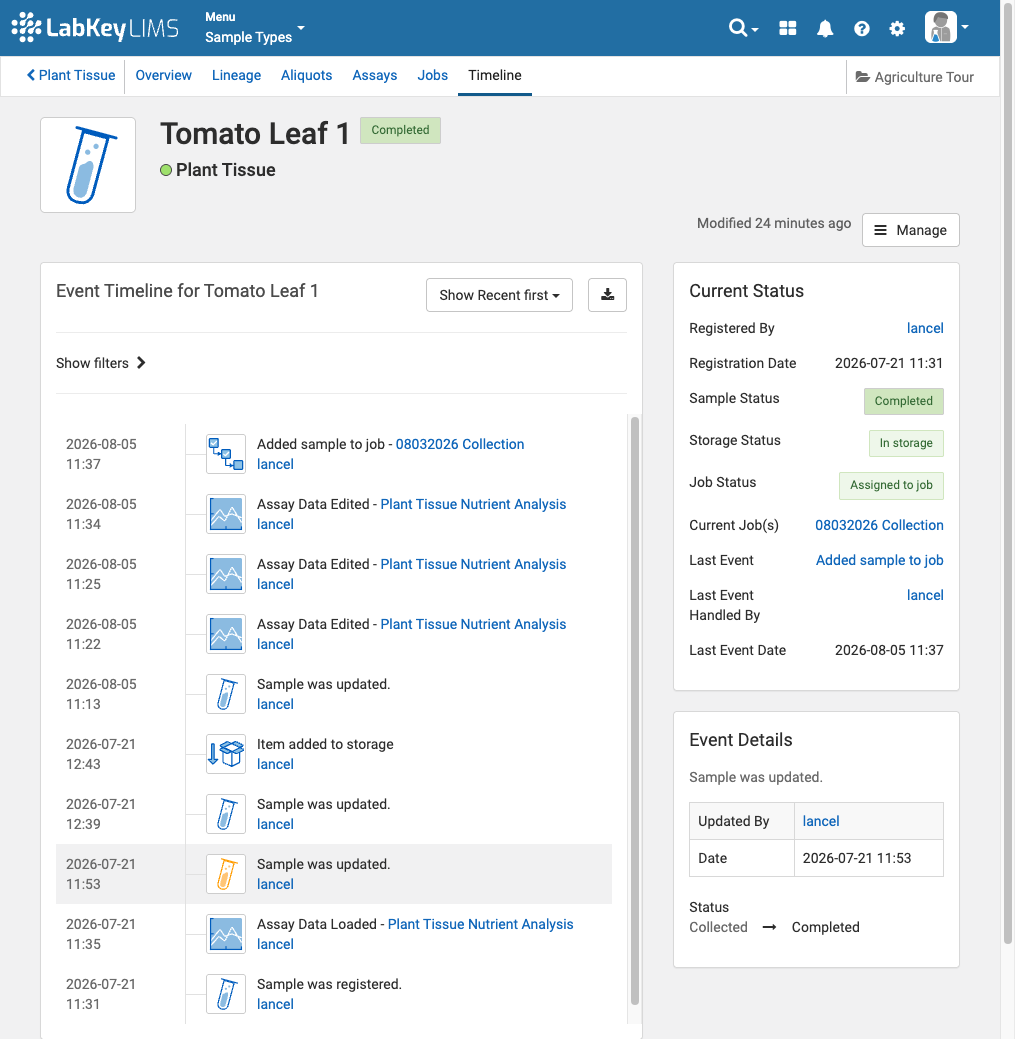
Task: Click Registration Date '2026-07-21 11:31' value
Action: 888,363
